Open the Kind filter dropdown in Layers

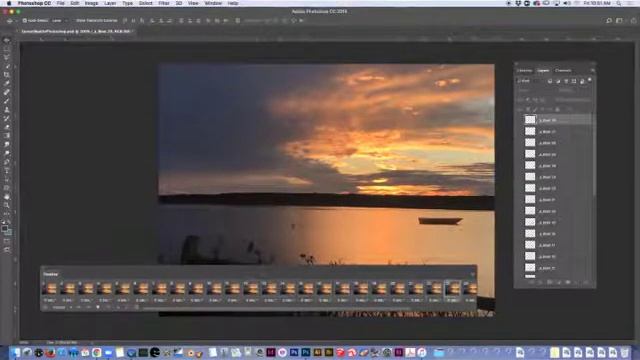click(529, 81)
